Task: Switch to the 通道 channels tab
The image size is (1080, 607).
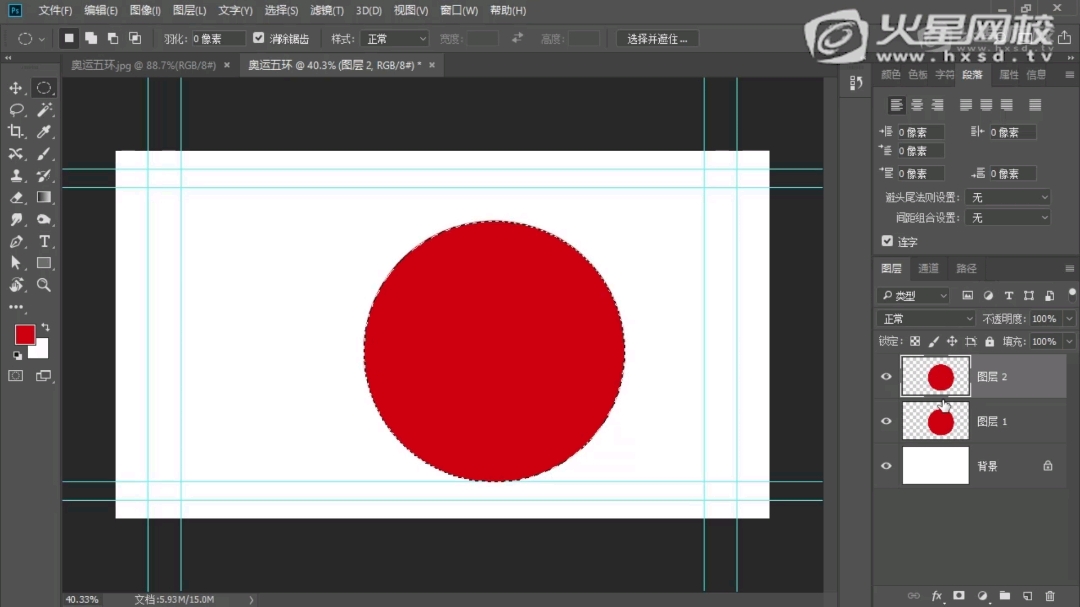Action: coord(928,269)
